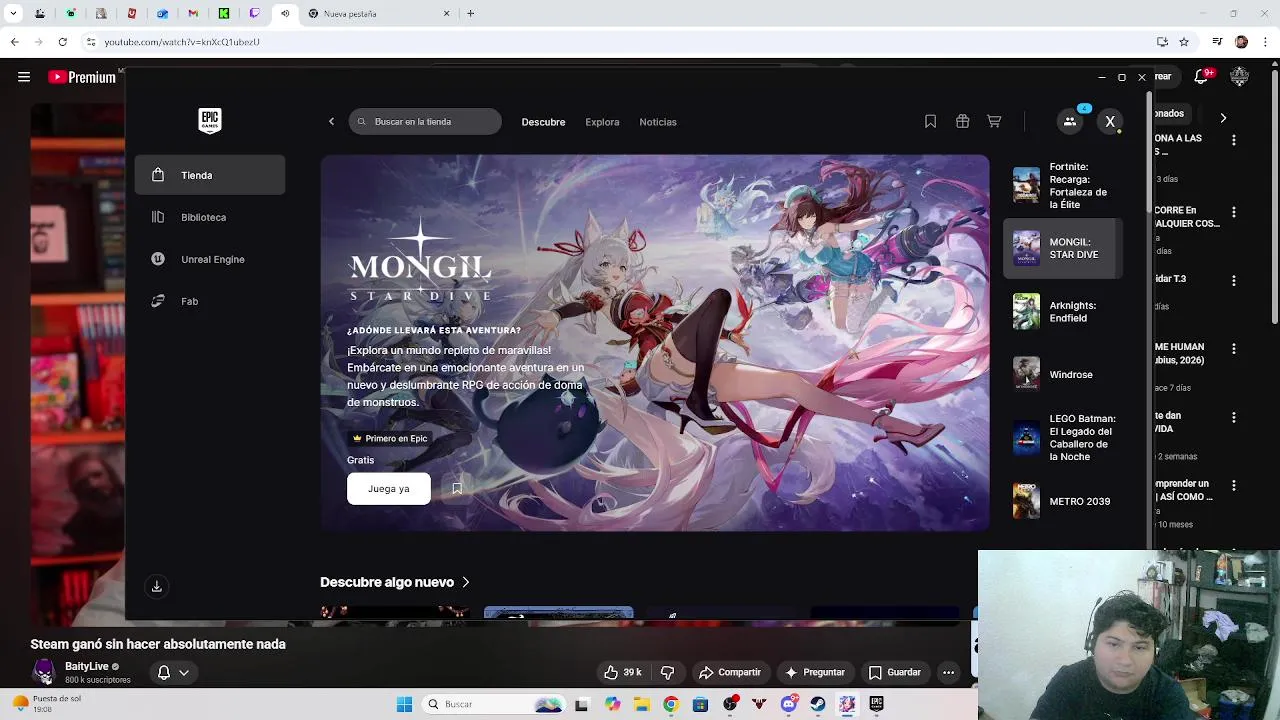Image resolution: width=1280 pixels, height=720 pixels.
Task: Click the taskbar Buscar search box
Action: click(x=494, y=704)
